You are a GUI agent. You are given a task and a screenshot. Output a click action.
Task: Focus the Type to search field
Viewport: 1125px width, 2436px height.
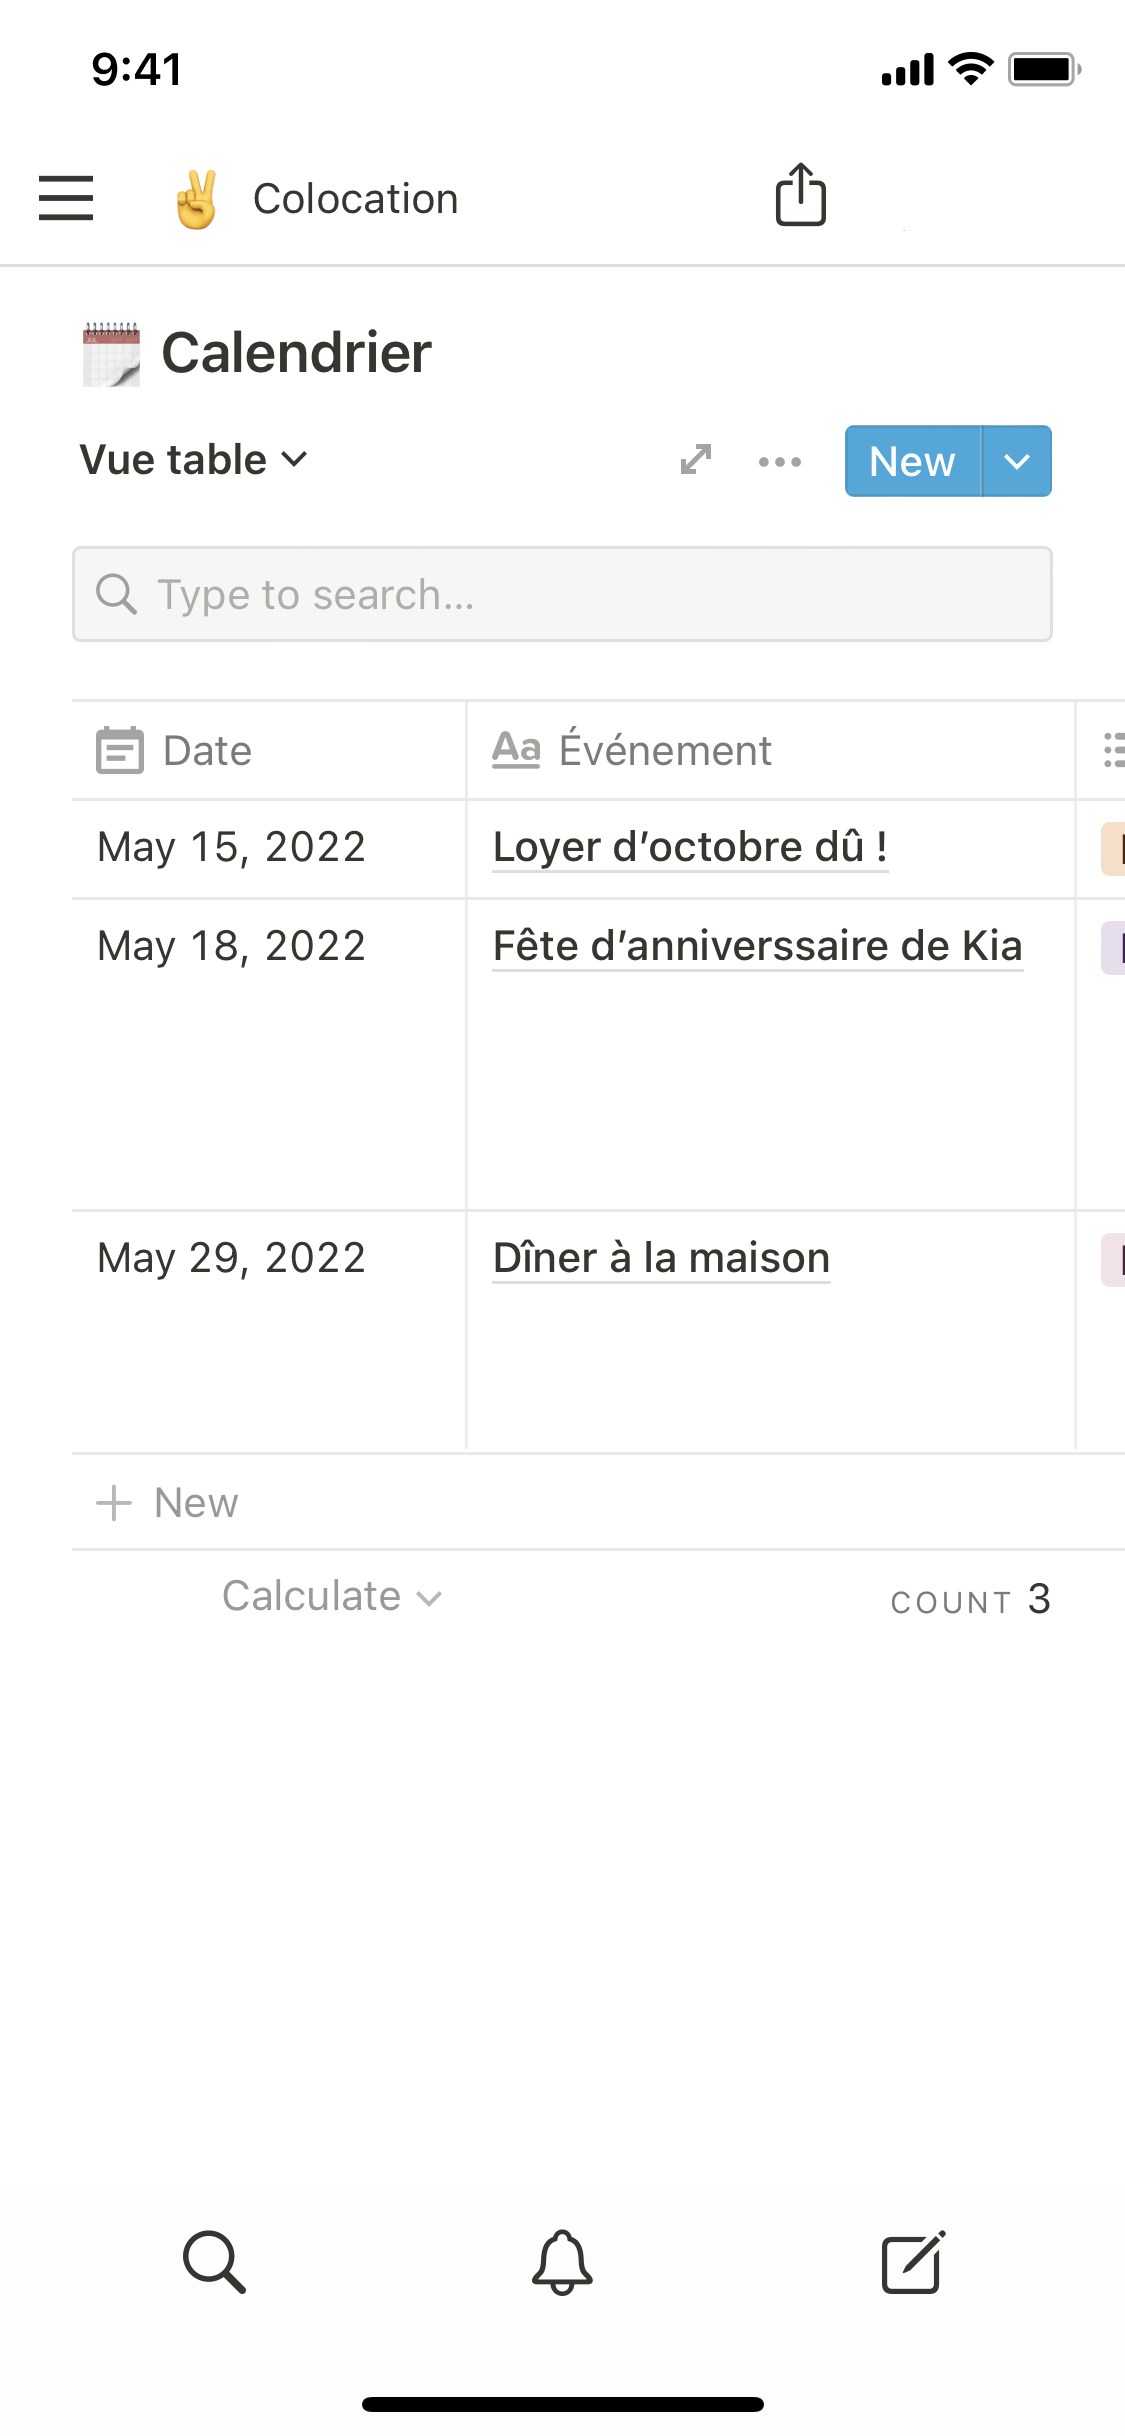coord(562,594)
